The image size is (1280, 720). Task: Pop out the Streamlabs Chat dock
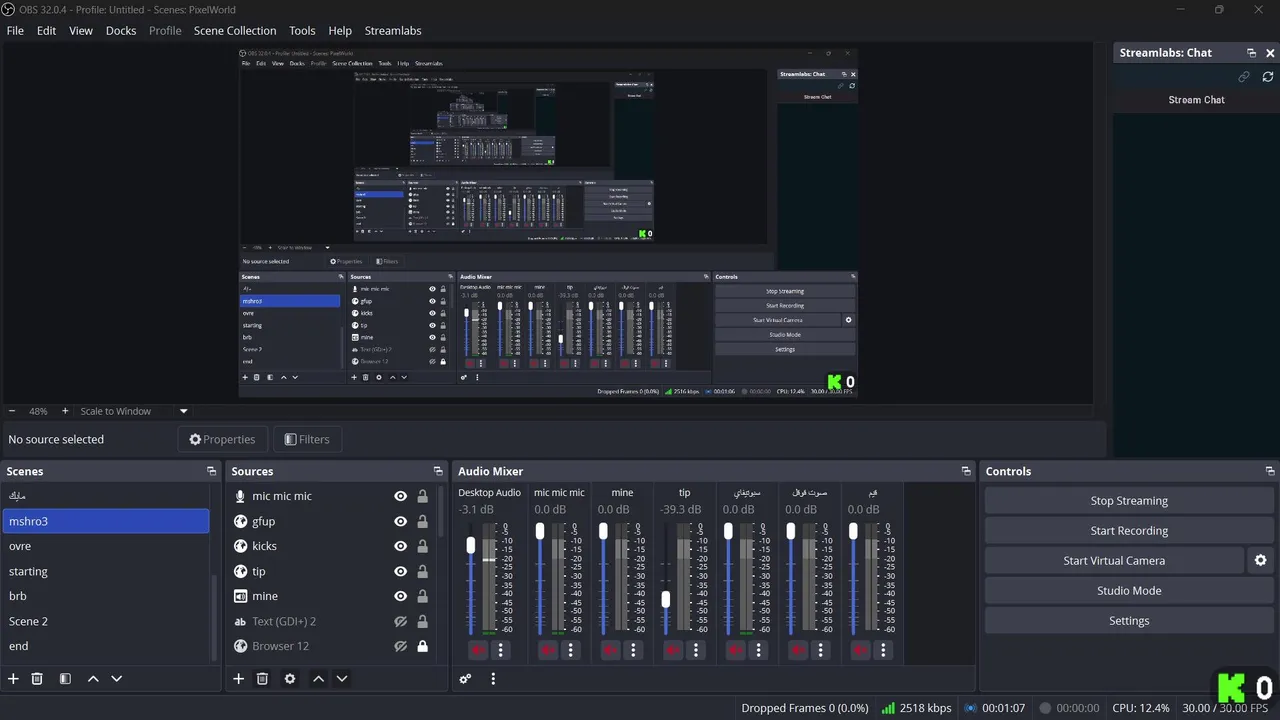[1251, 53]
